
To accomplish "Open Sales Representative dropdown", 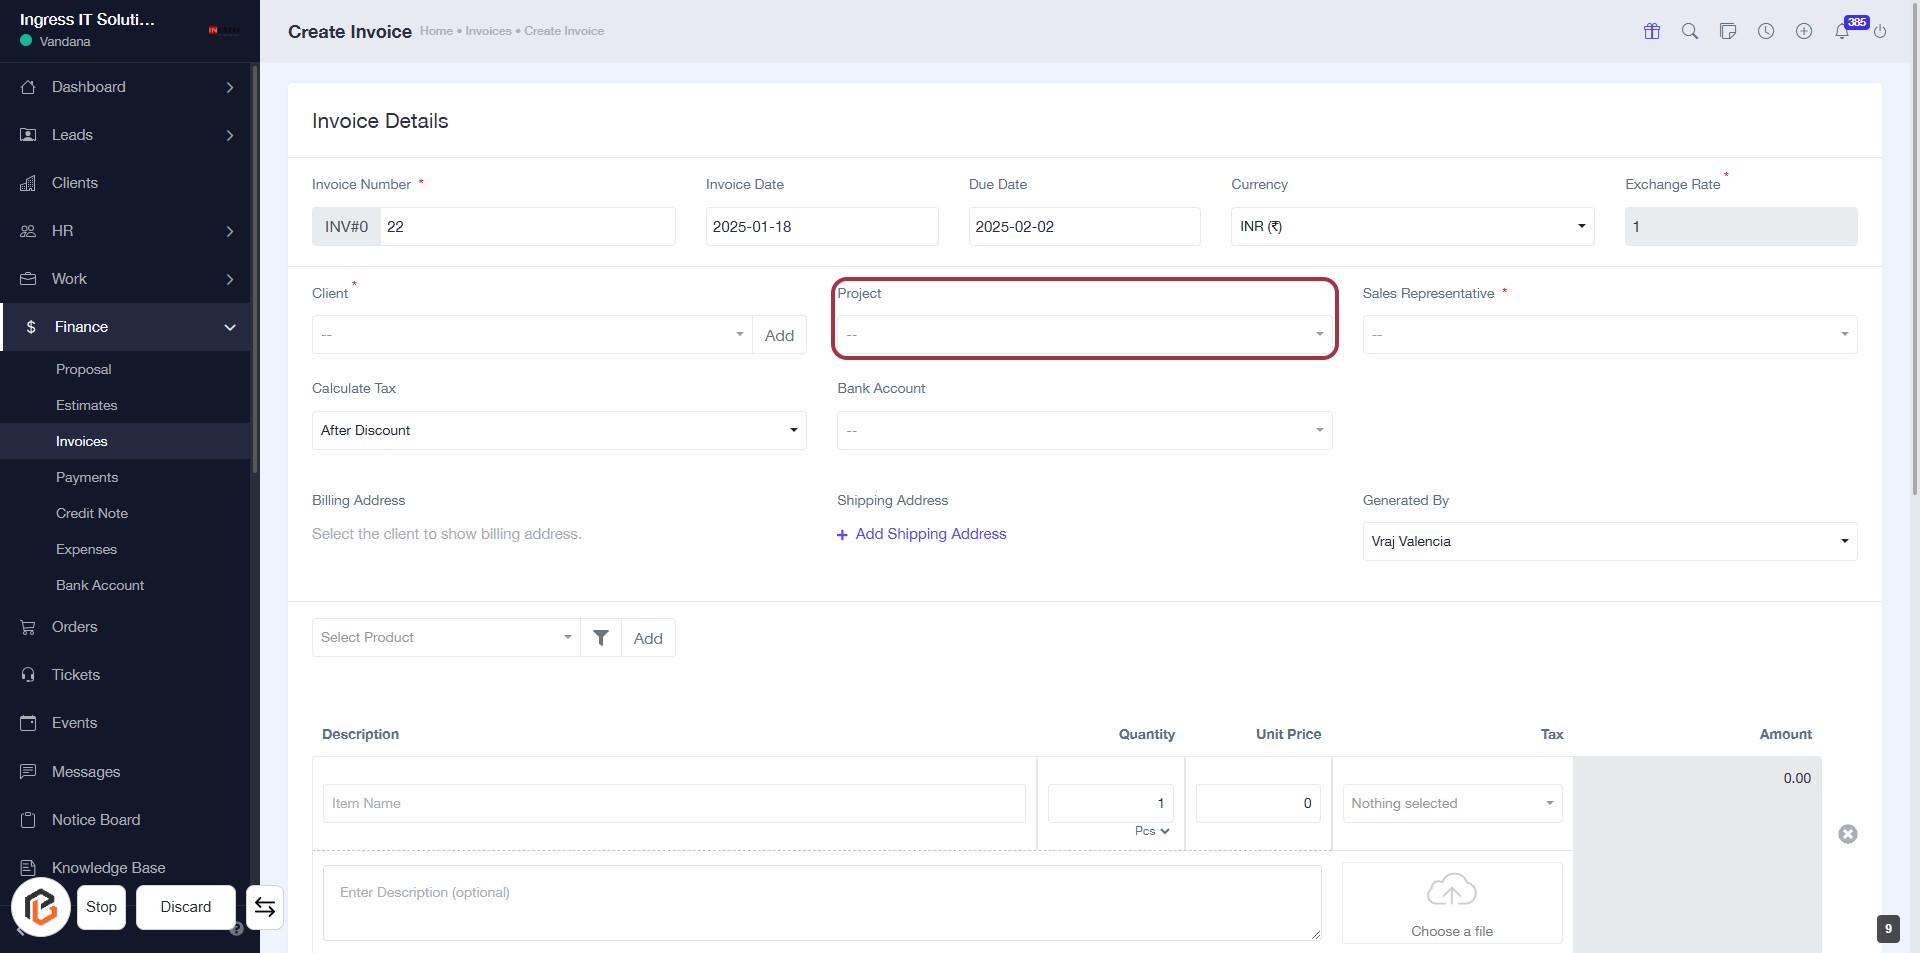I will click(x=1609, y=335).
